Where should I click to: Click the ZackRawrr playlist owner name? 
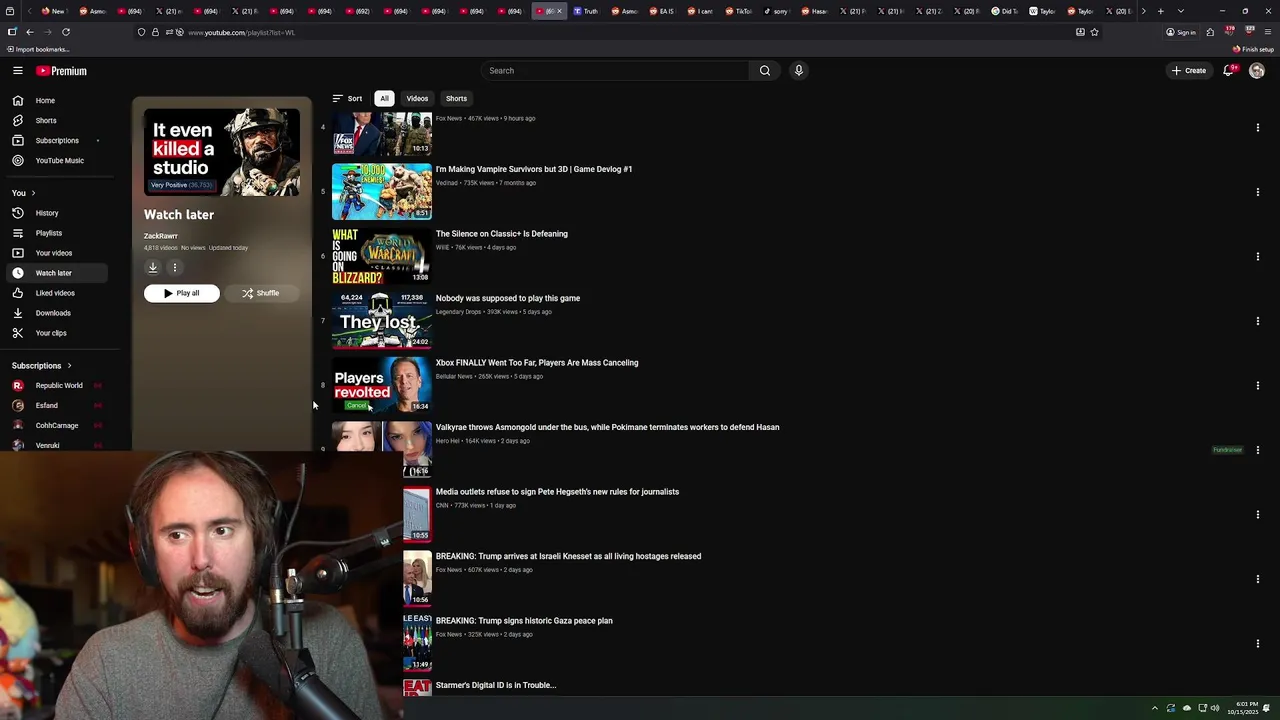[x=161, y=236]
